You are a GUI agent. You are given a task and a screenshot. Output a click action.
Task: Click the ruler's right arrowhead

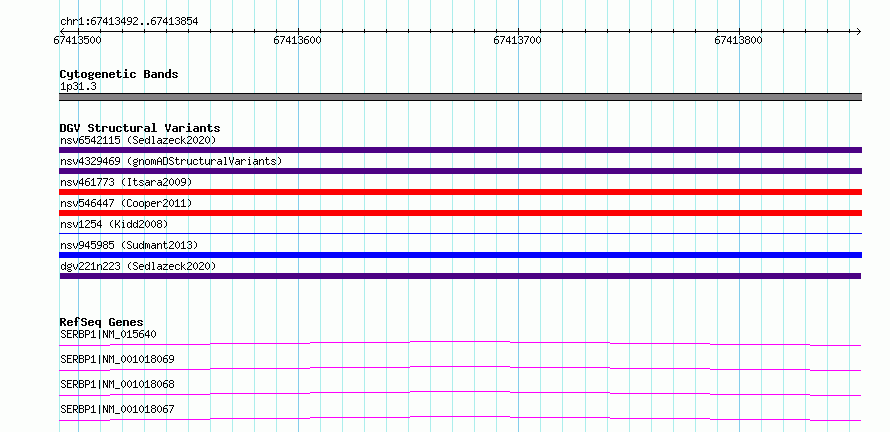click(859, 31)
